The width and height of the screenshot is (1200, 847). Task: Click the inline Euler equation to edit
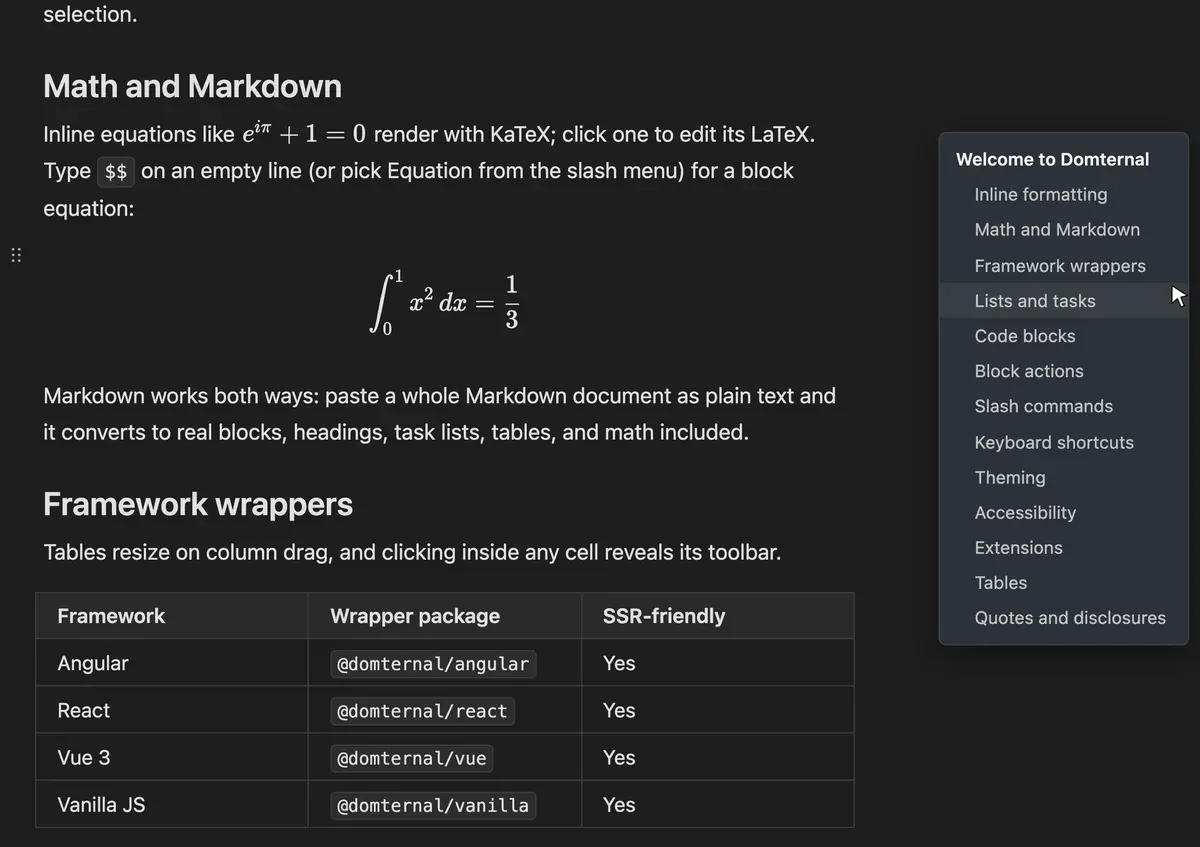point(304,132)
